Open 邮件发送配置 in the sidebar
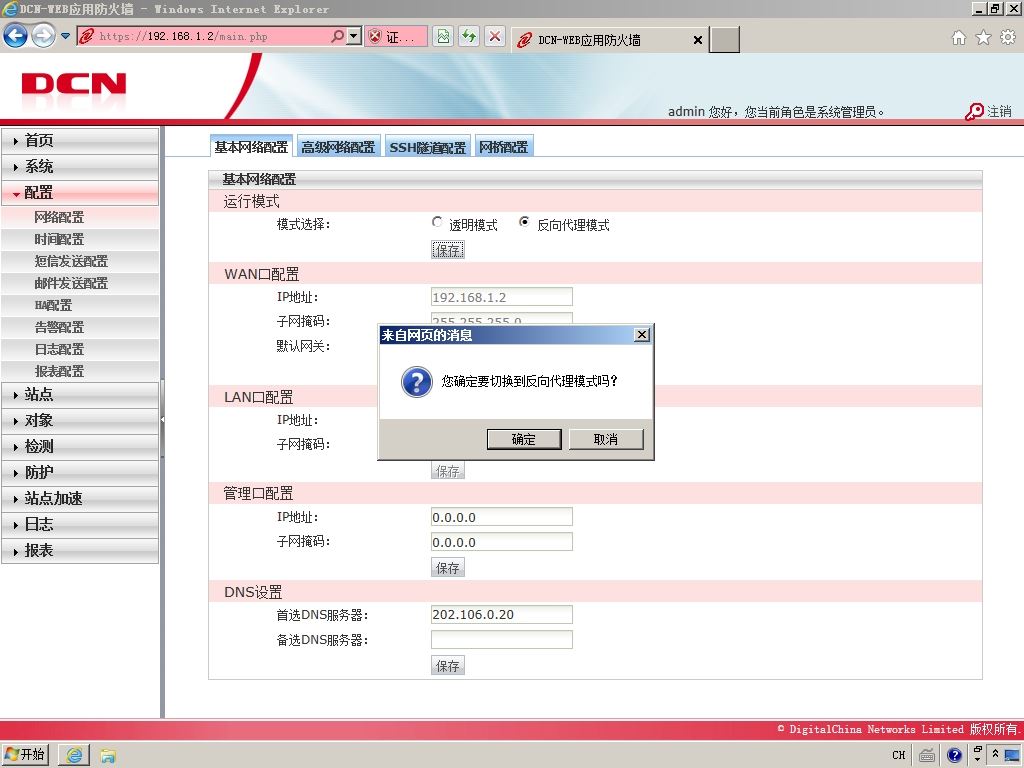 [80, 283]
